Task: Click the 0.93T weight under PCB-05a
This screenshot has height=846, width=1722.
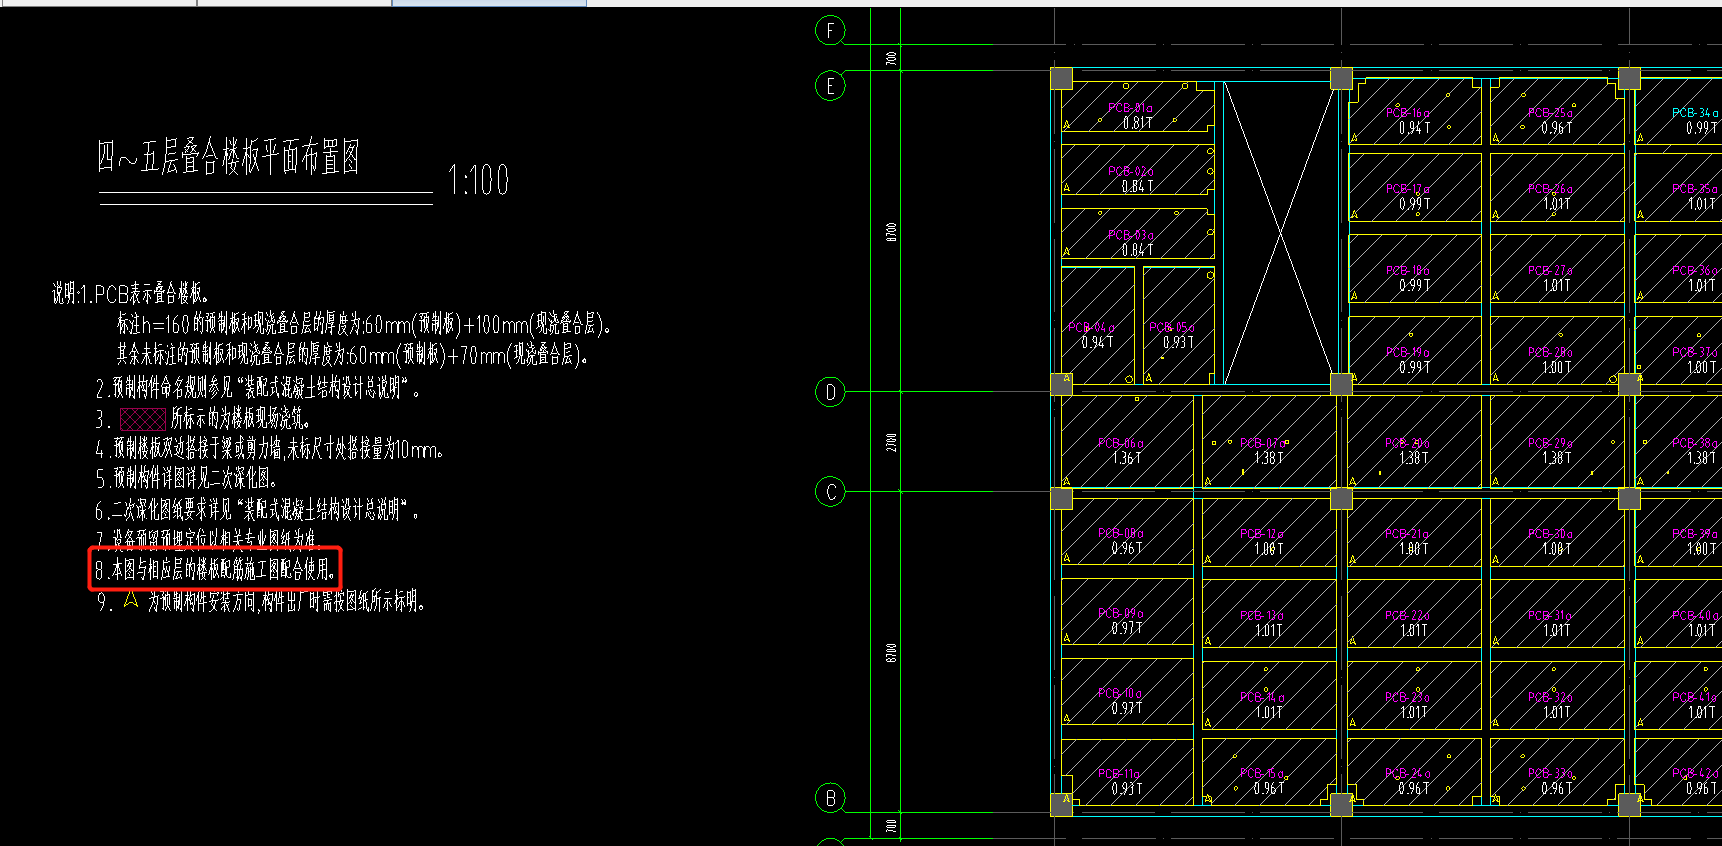Action: point(1178,342)
